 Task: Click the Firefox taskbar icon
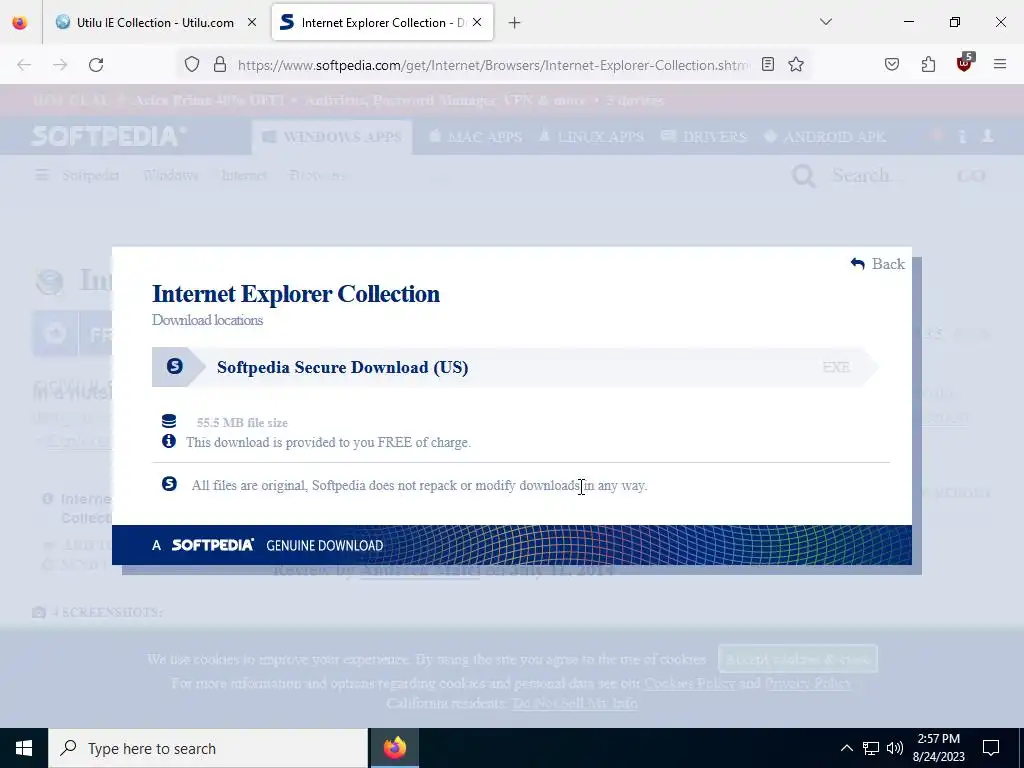click(x=394, y=748)
